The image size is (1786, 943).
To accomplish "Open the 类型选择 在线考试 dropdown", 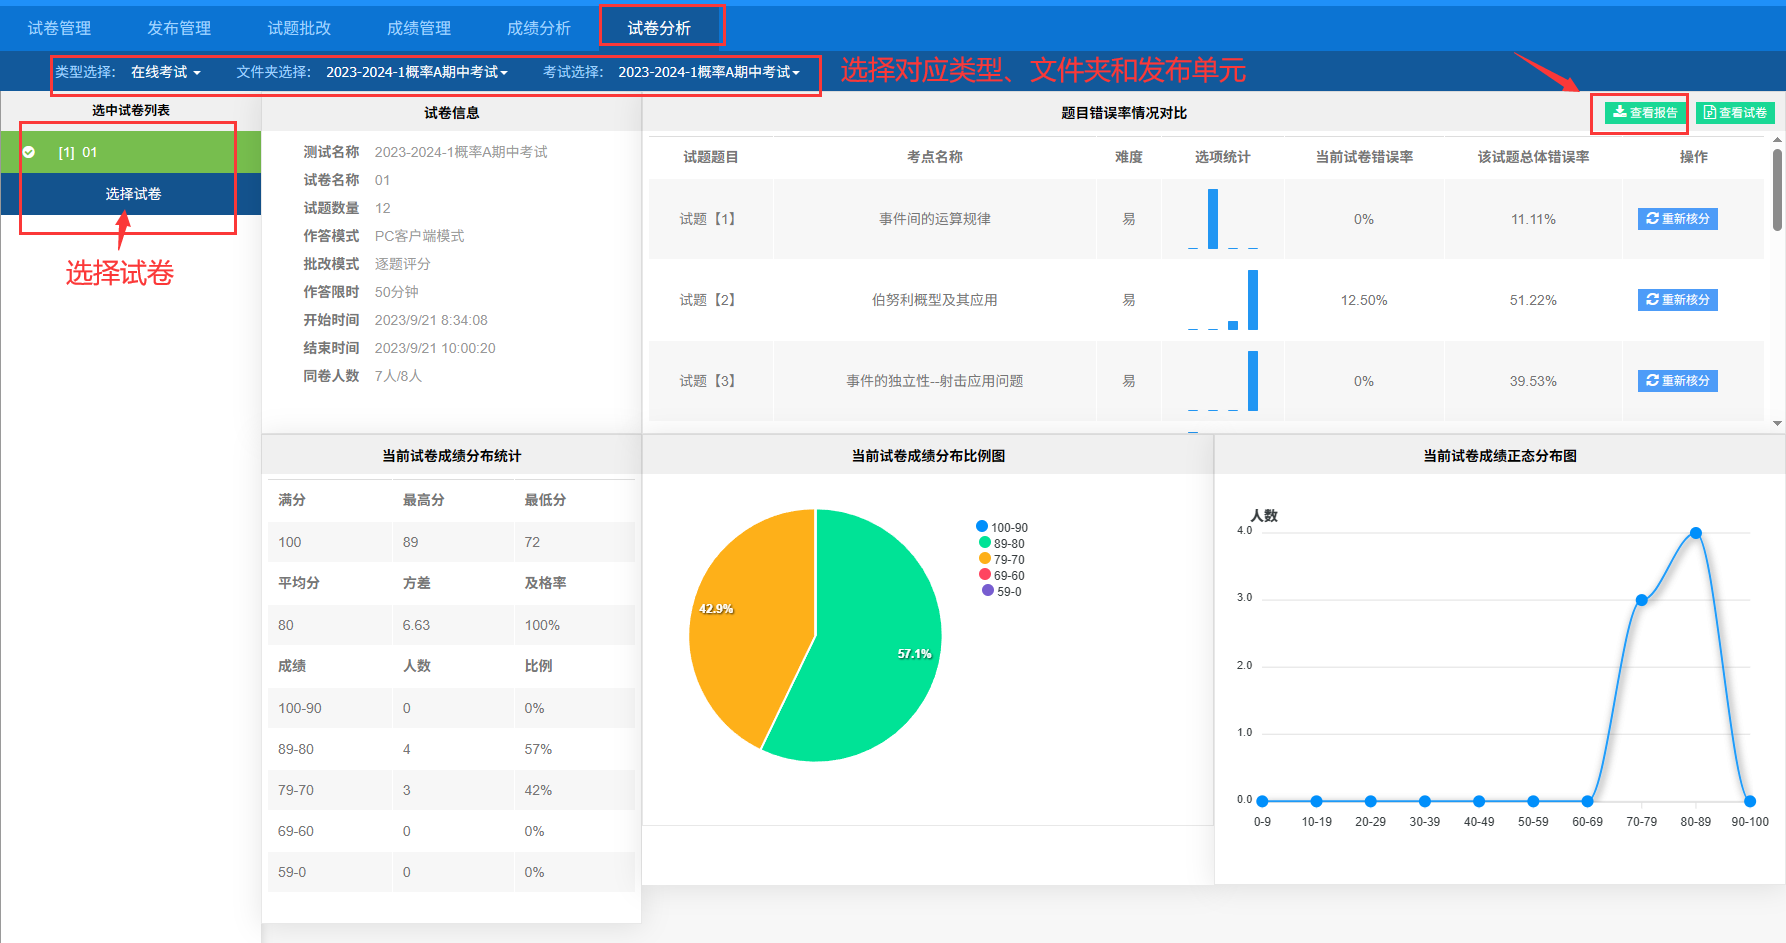I will point(166,72).
